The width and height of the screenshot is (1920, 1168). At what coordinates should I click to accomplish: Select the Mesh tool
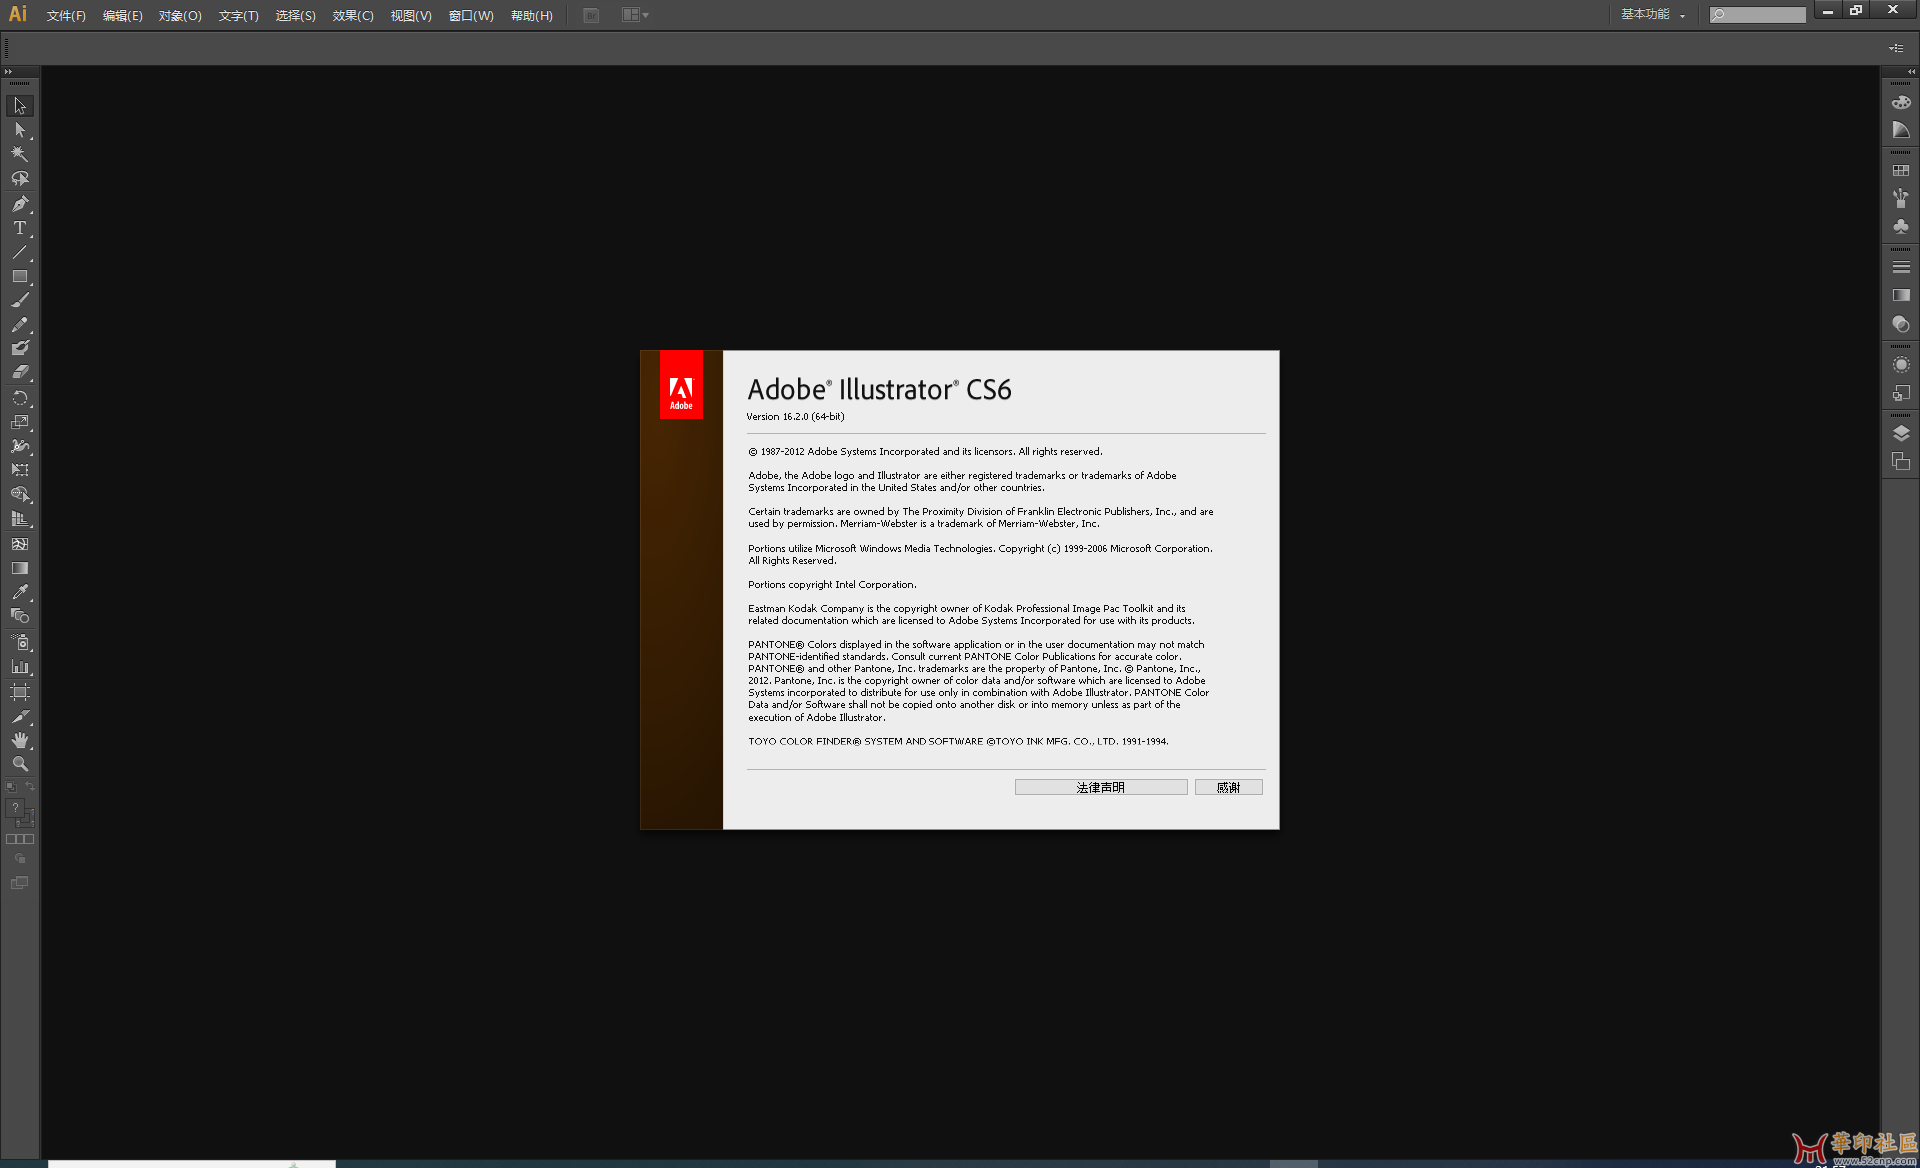coord(19,544)
